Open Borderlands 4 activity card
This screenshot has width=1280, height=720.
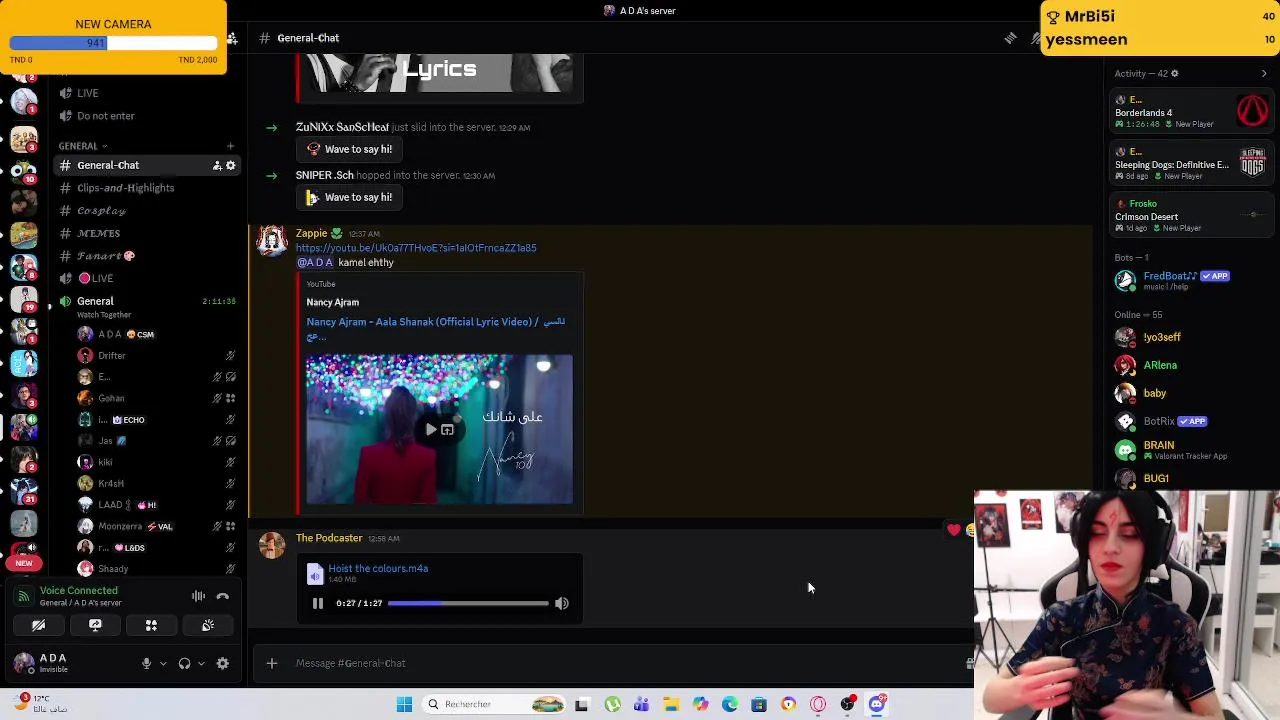tap(1192, 111)
